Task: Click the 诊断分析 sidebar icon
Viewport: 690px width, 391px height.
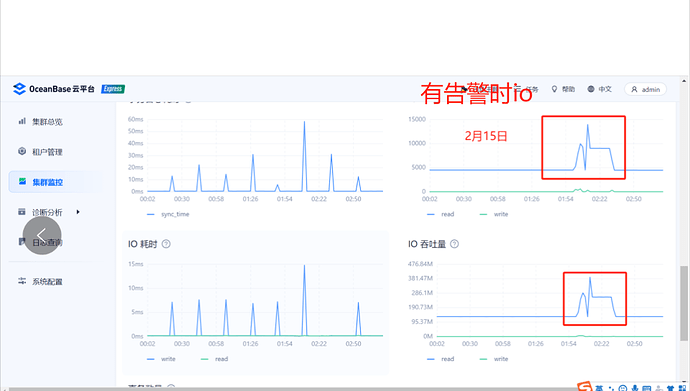Action: coord(22,212)
